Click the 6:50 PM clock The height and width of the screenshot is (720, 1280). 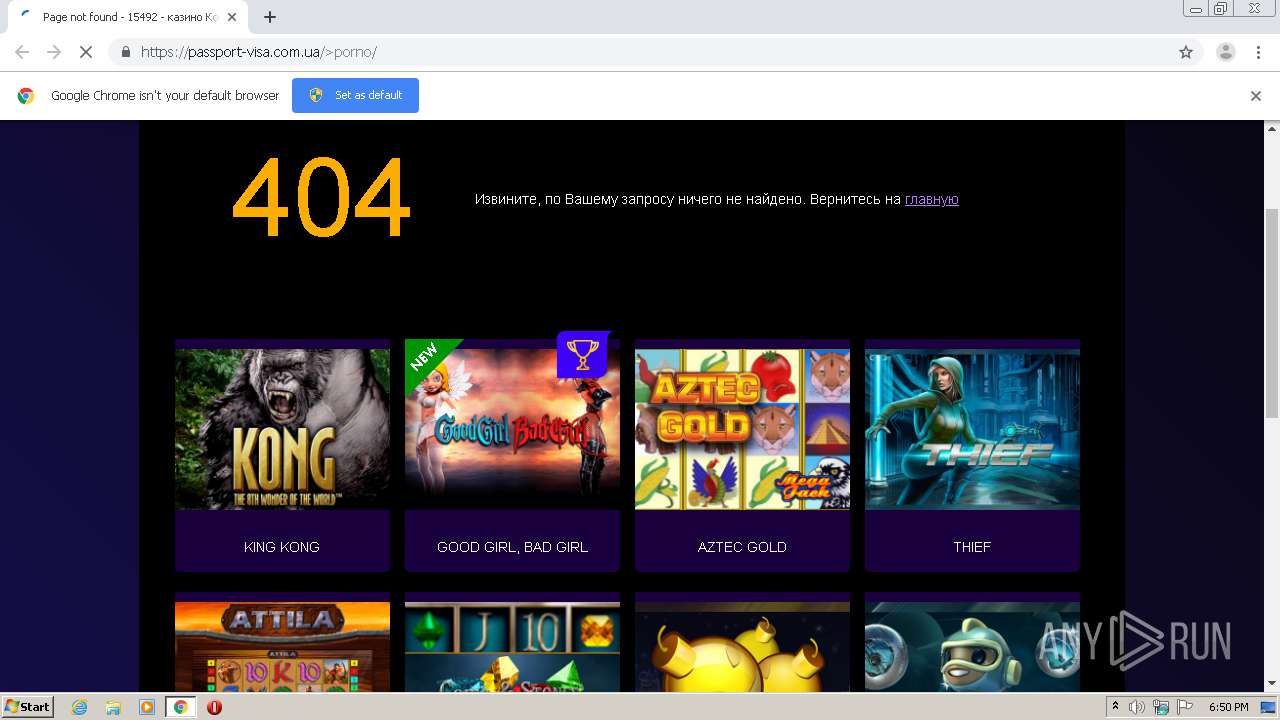[x=1229, y=707]
